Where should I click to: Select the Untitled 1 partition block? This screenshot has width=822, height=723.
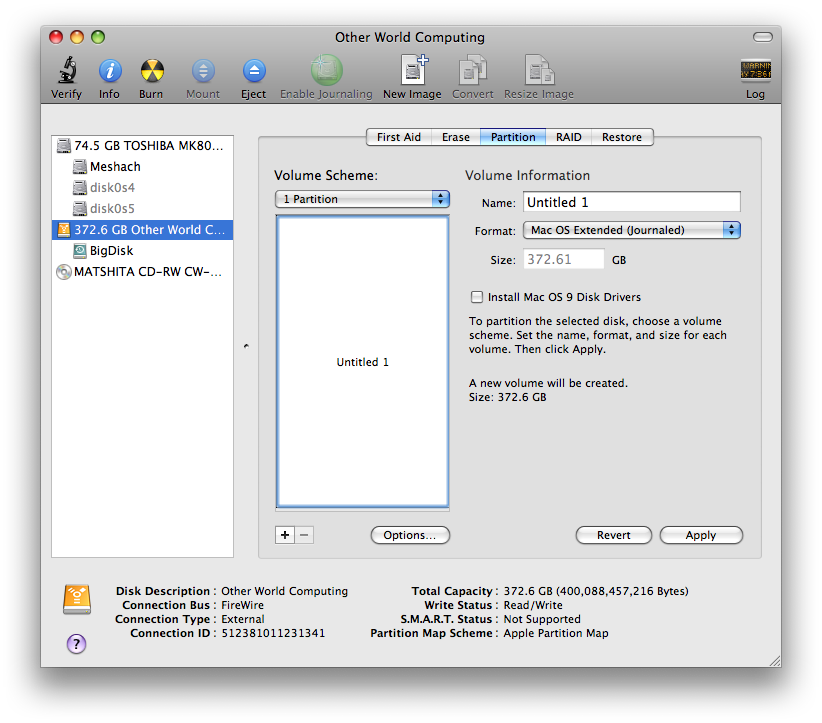click(x=362, y=362)
